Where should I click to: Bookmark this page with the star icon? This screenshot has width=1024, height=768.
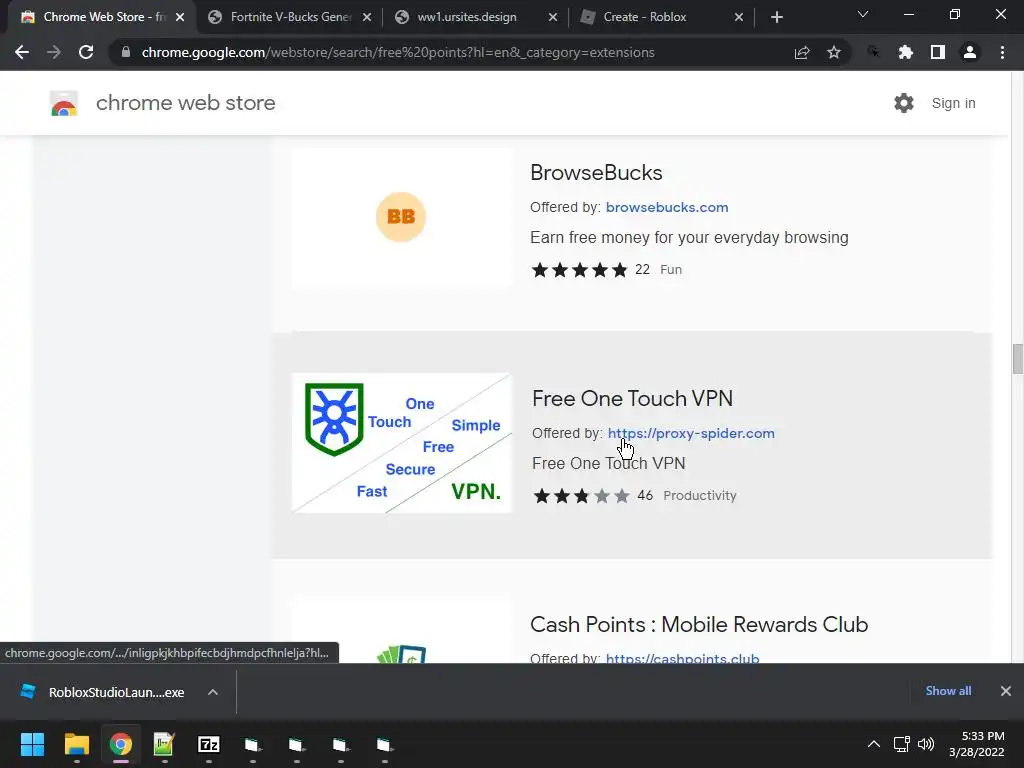point(834,52)
